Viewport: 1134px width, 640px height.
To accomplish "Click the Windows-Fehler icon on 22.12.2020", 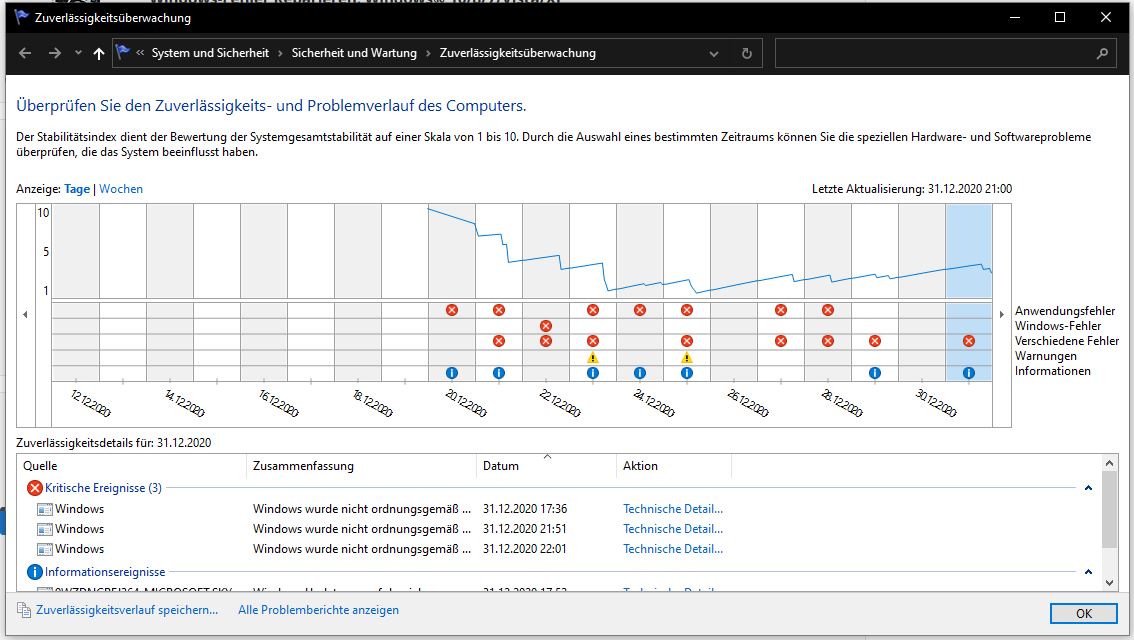I will [546, 326].
